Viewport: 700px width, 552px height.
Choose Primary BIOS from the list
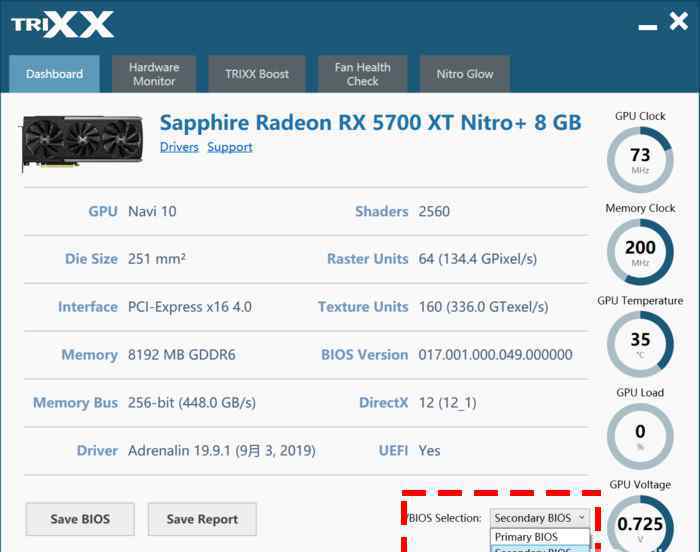540,537
